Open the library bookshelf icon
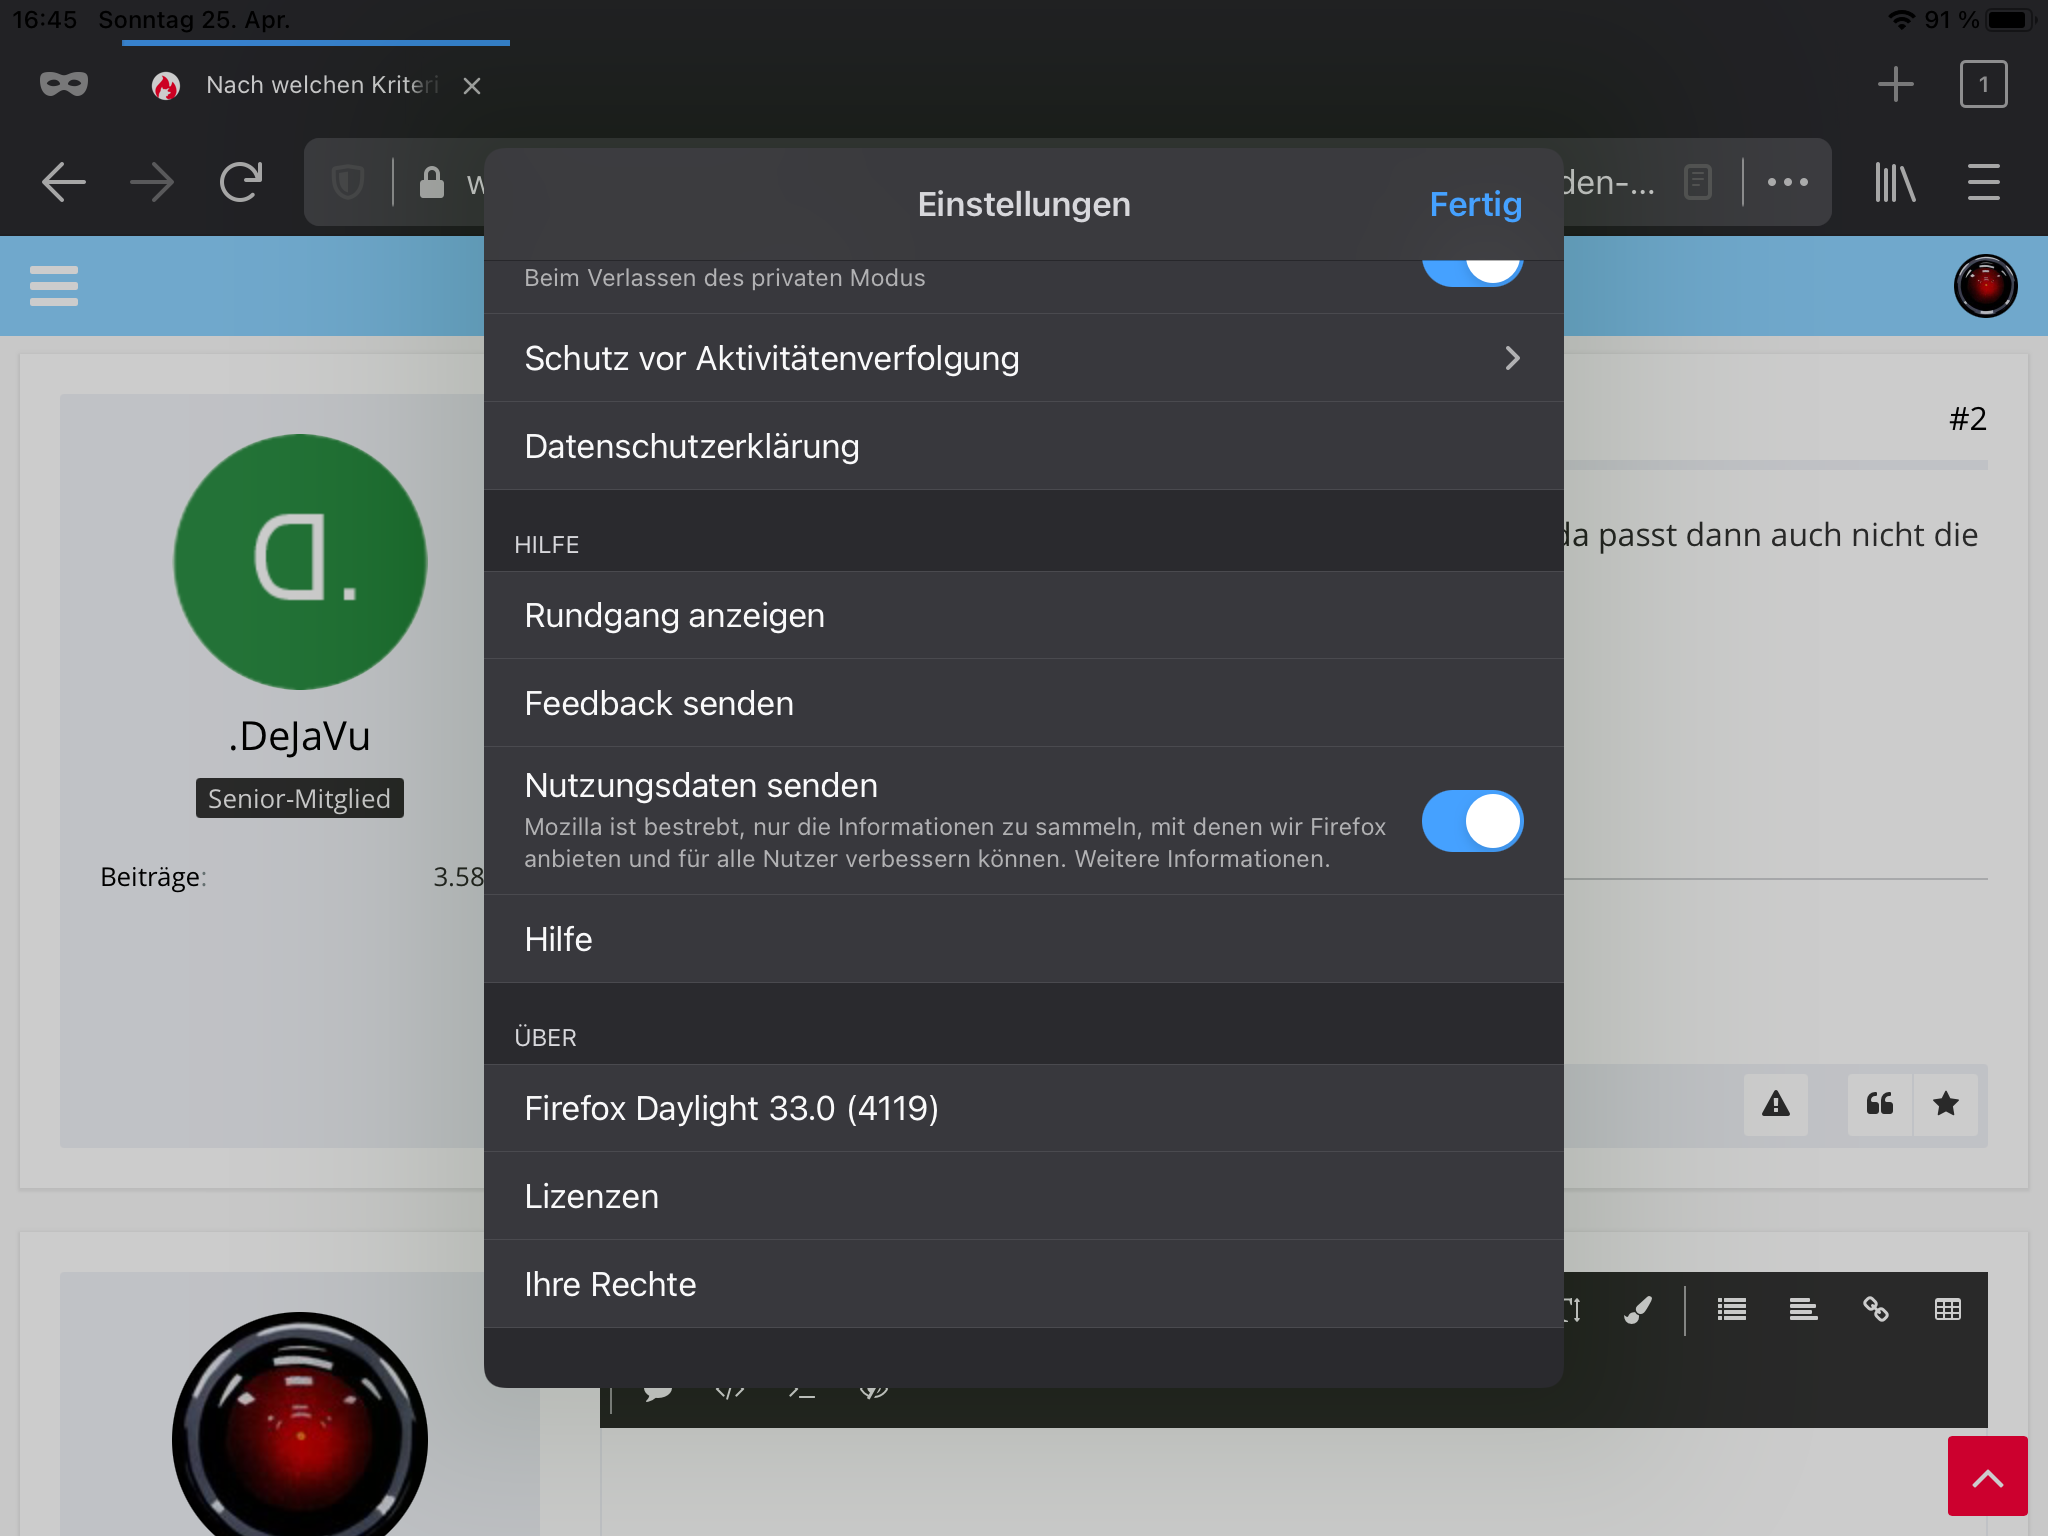Screen dimensions: 2048x1536 tap(1894, 182)
